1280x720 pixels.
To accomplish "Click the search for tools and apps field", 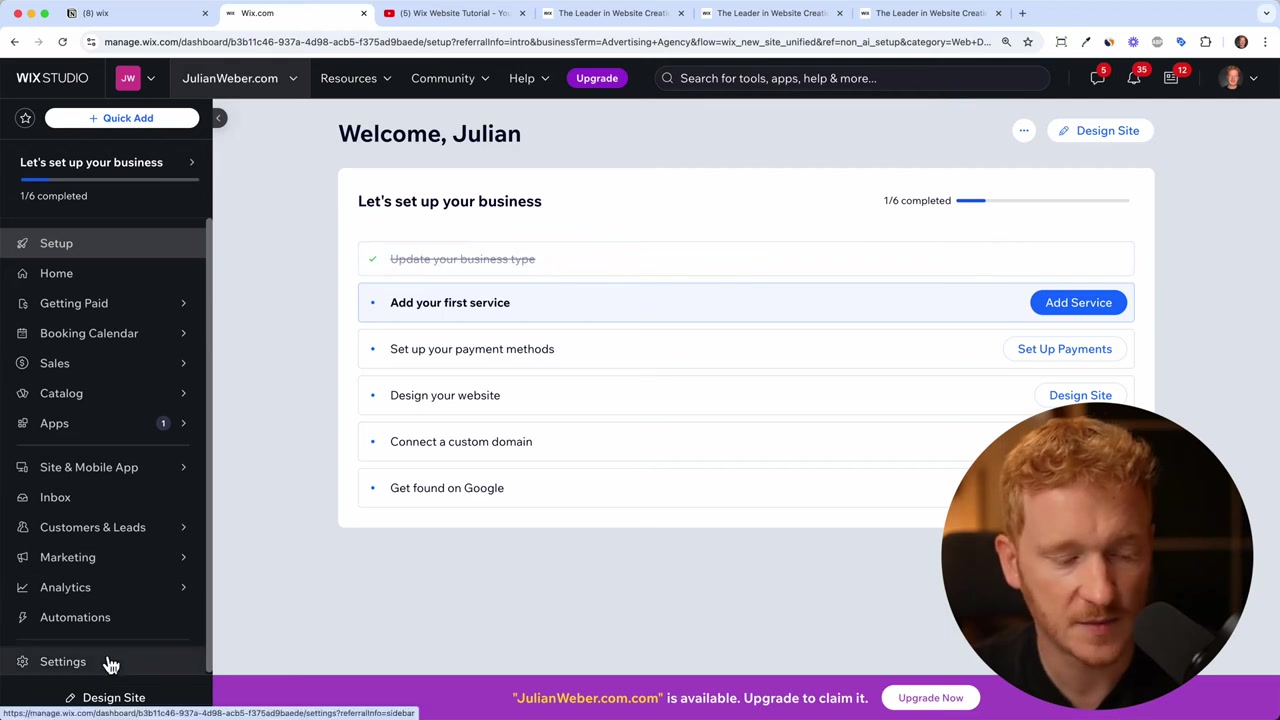I will click(x=852, y=78).
